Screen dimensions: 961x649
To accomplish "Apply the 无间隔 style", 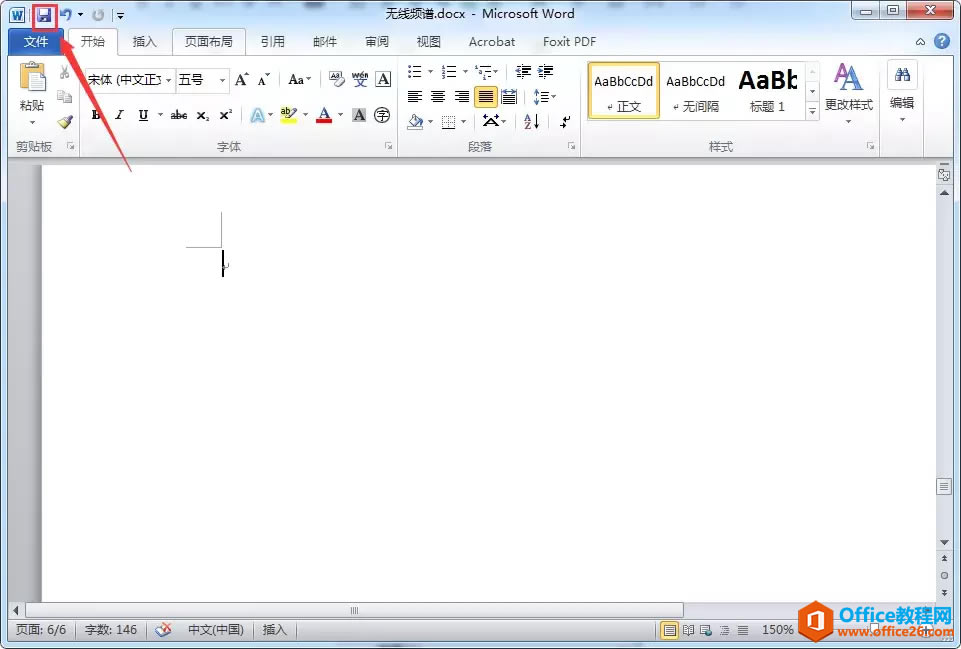I will point(696,90).
